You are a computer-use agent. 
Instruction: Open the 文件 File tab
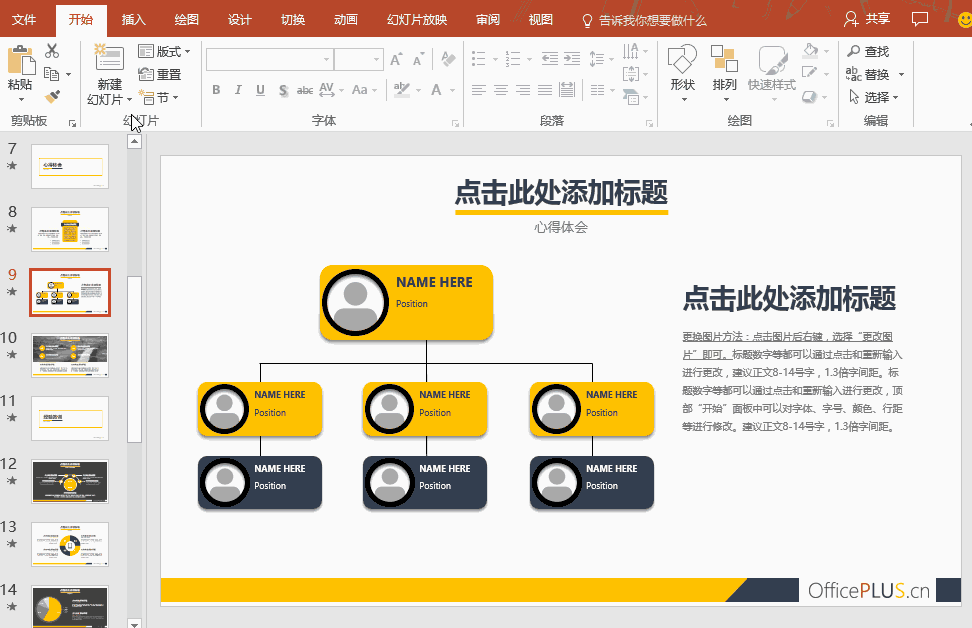(24, 20)
